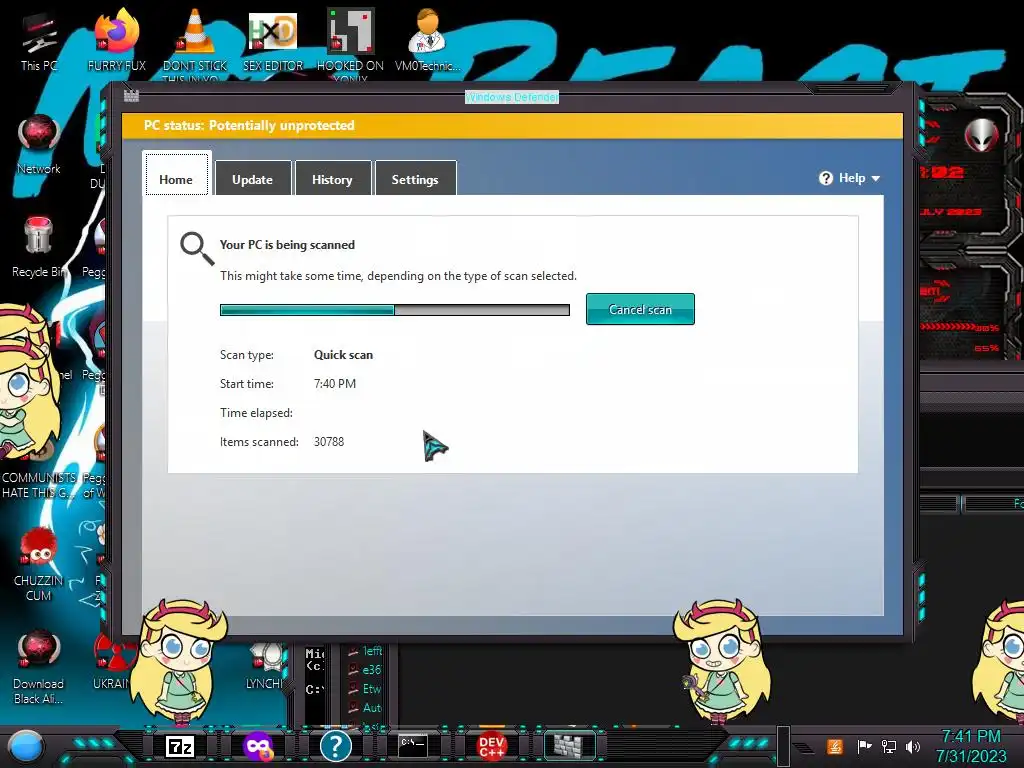Click the Help label text
Screen dimensions: 1024x768
click(x=852, y=178)
